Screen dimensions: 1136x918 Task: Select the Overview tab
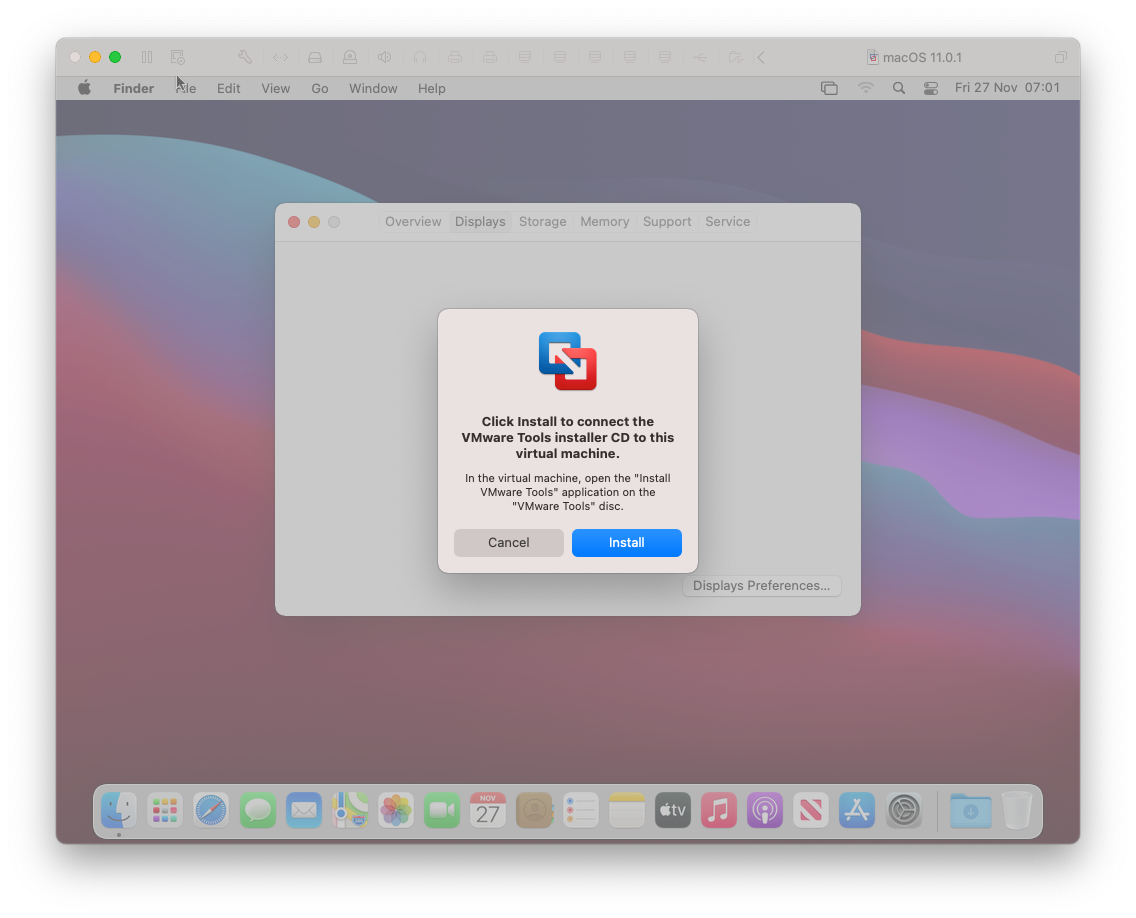coord(413,221)
